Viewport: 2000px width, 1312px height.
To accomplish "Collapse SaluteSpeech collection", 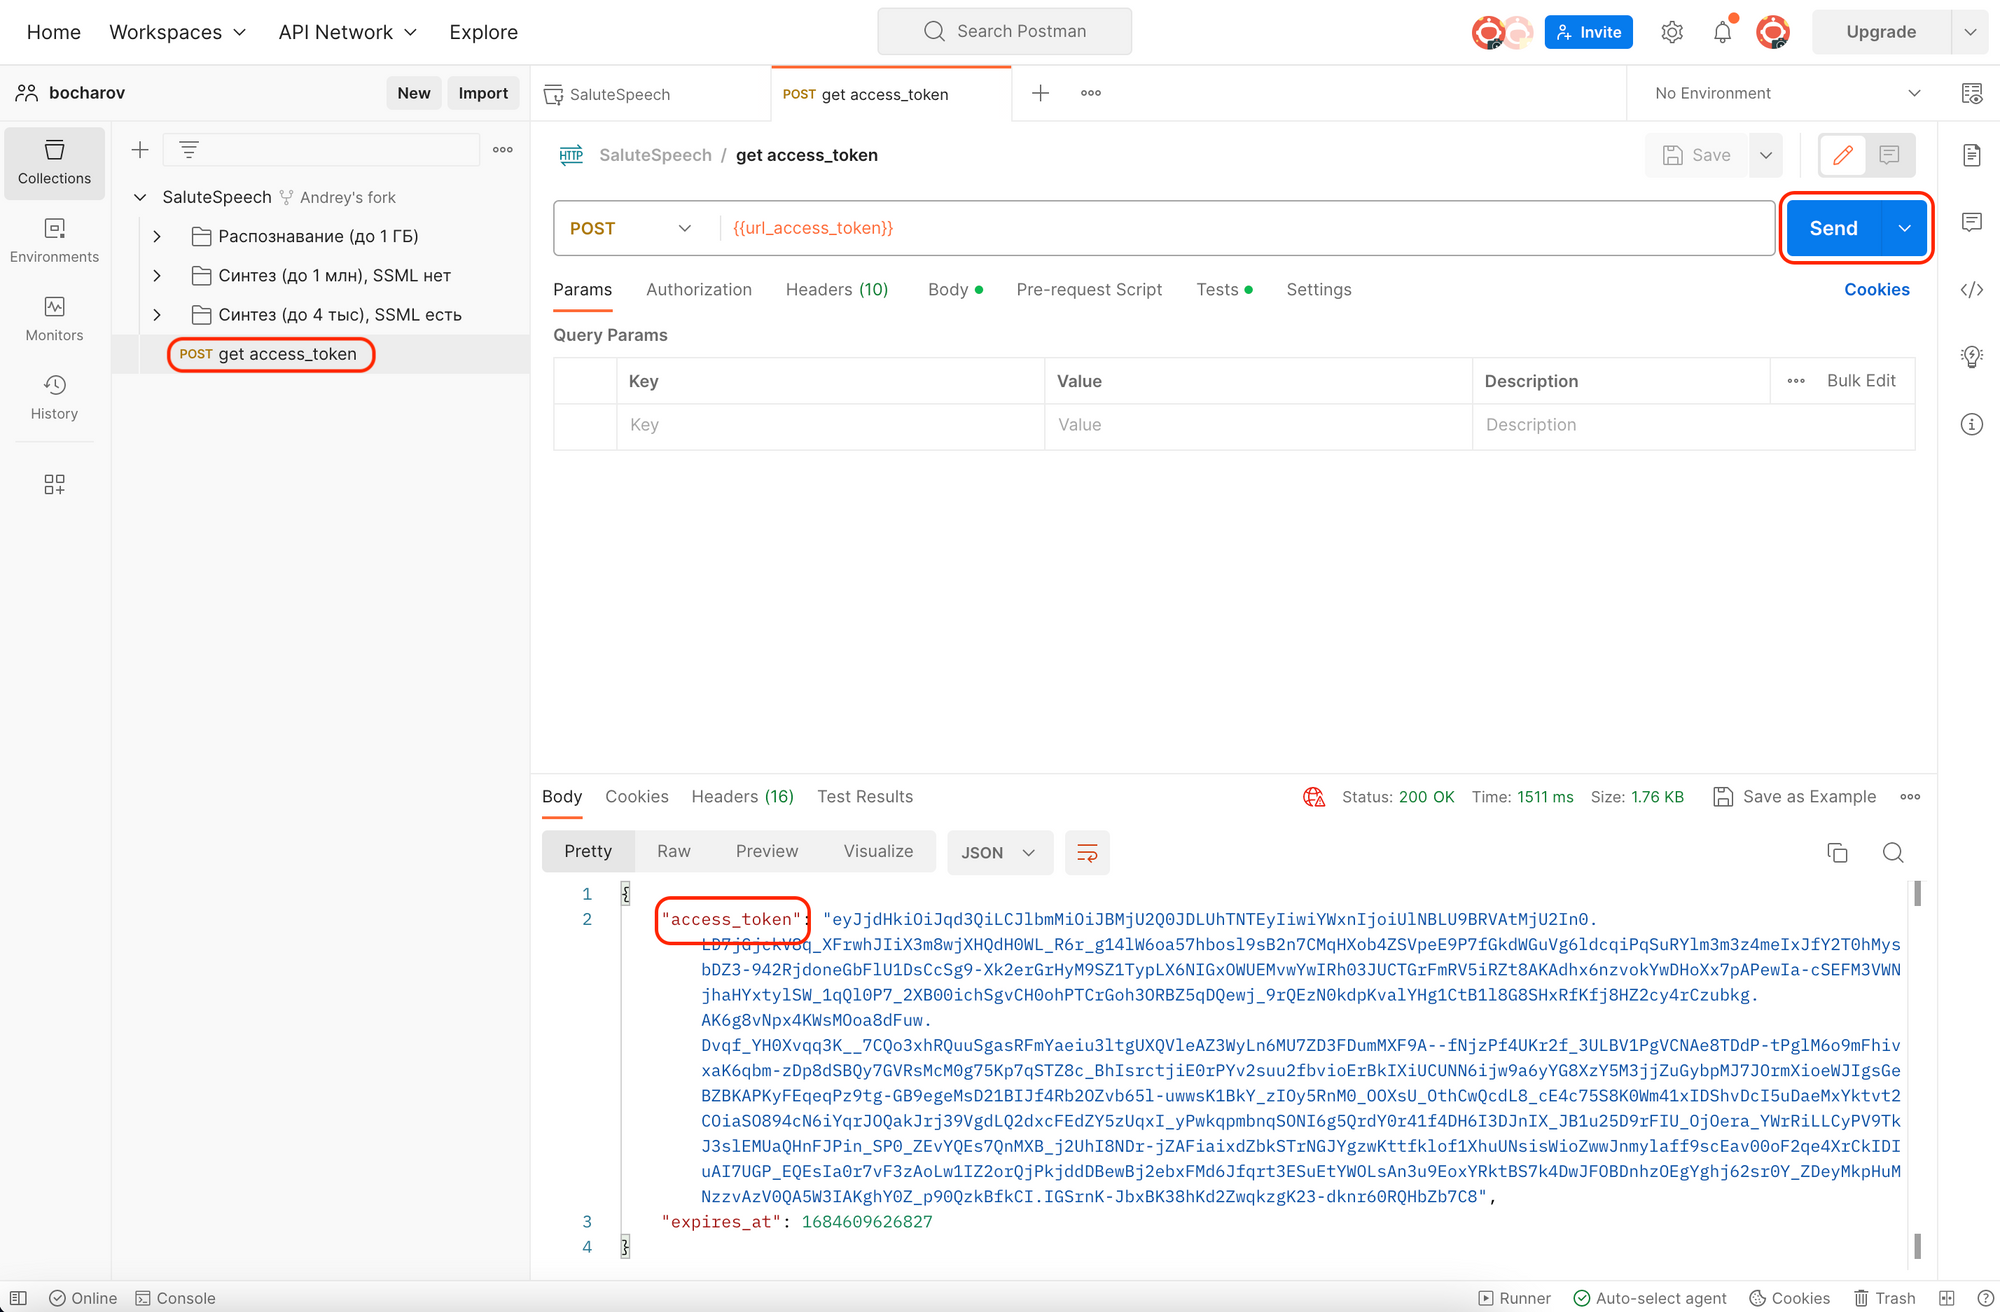I will coord(140,198).
